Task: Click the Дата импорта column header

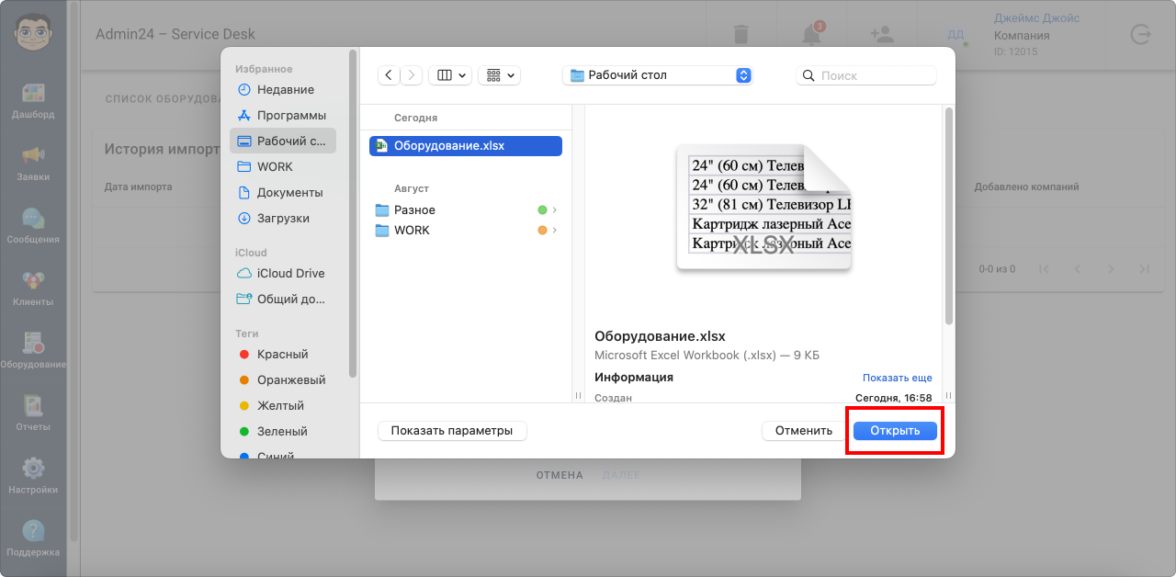Action: coord(138,187)
